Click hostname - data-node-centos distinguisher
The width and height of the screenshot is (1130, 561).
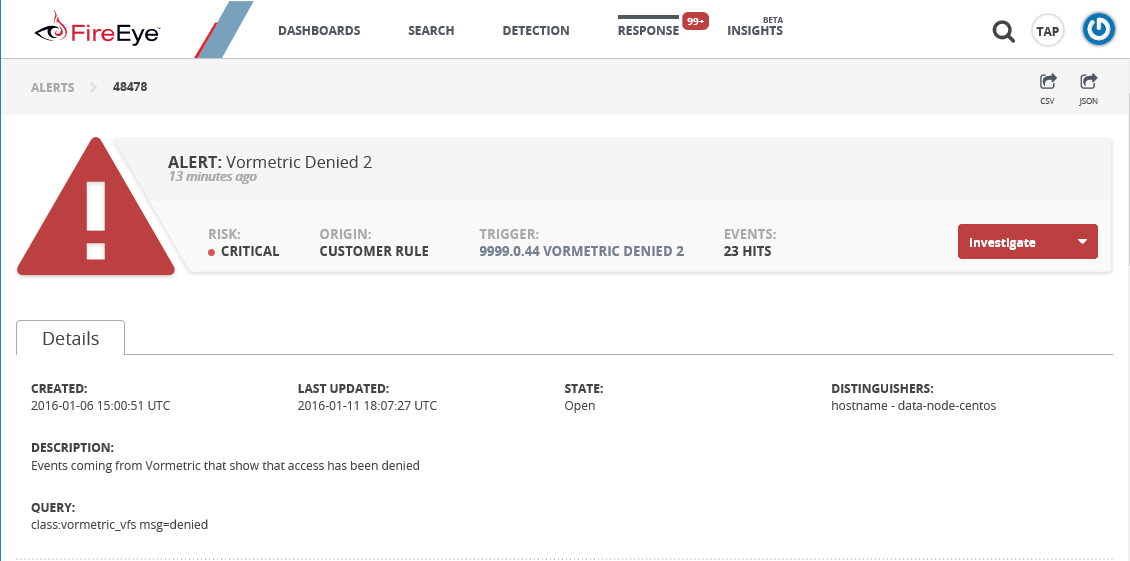pyautogui.click(x=914, y=405)
